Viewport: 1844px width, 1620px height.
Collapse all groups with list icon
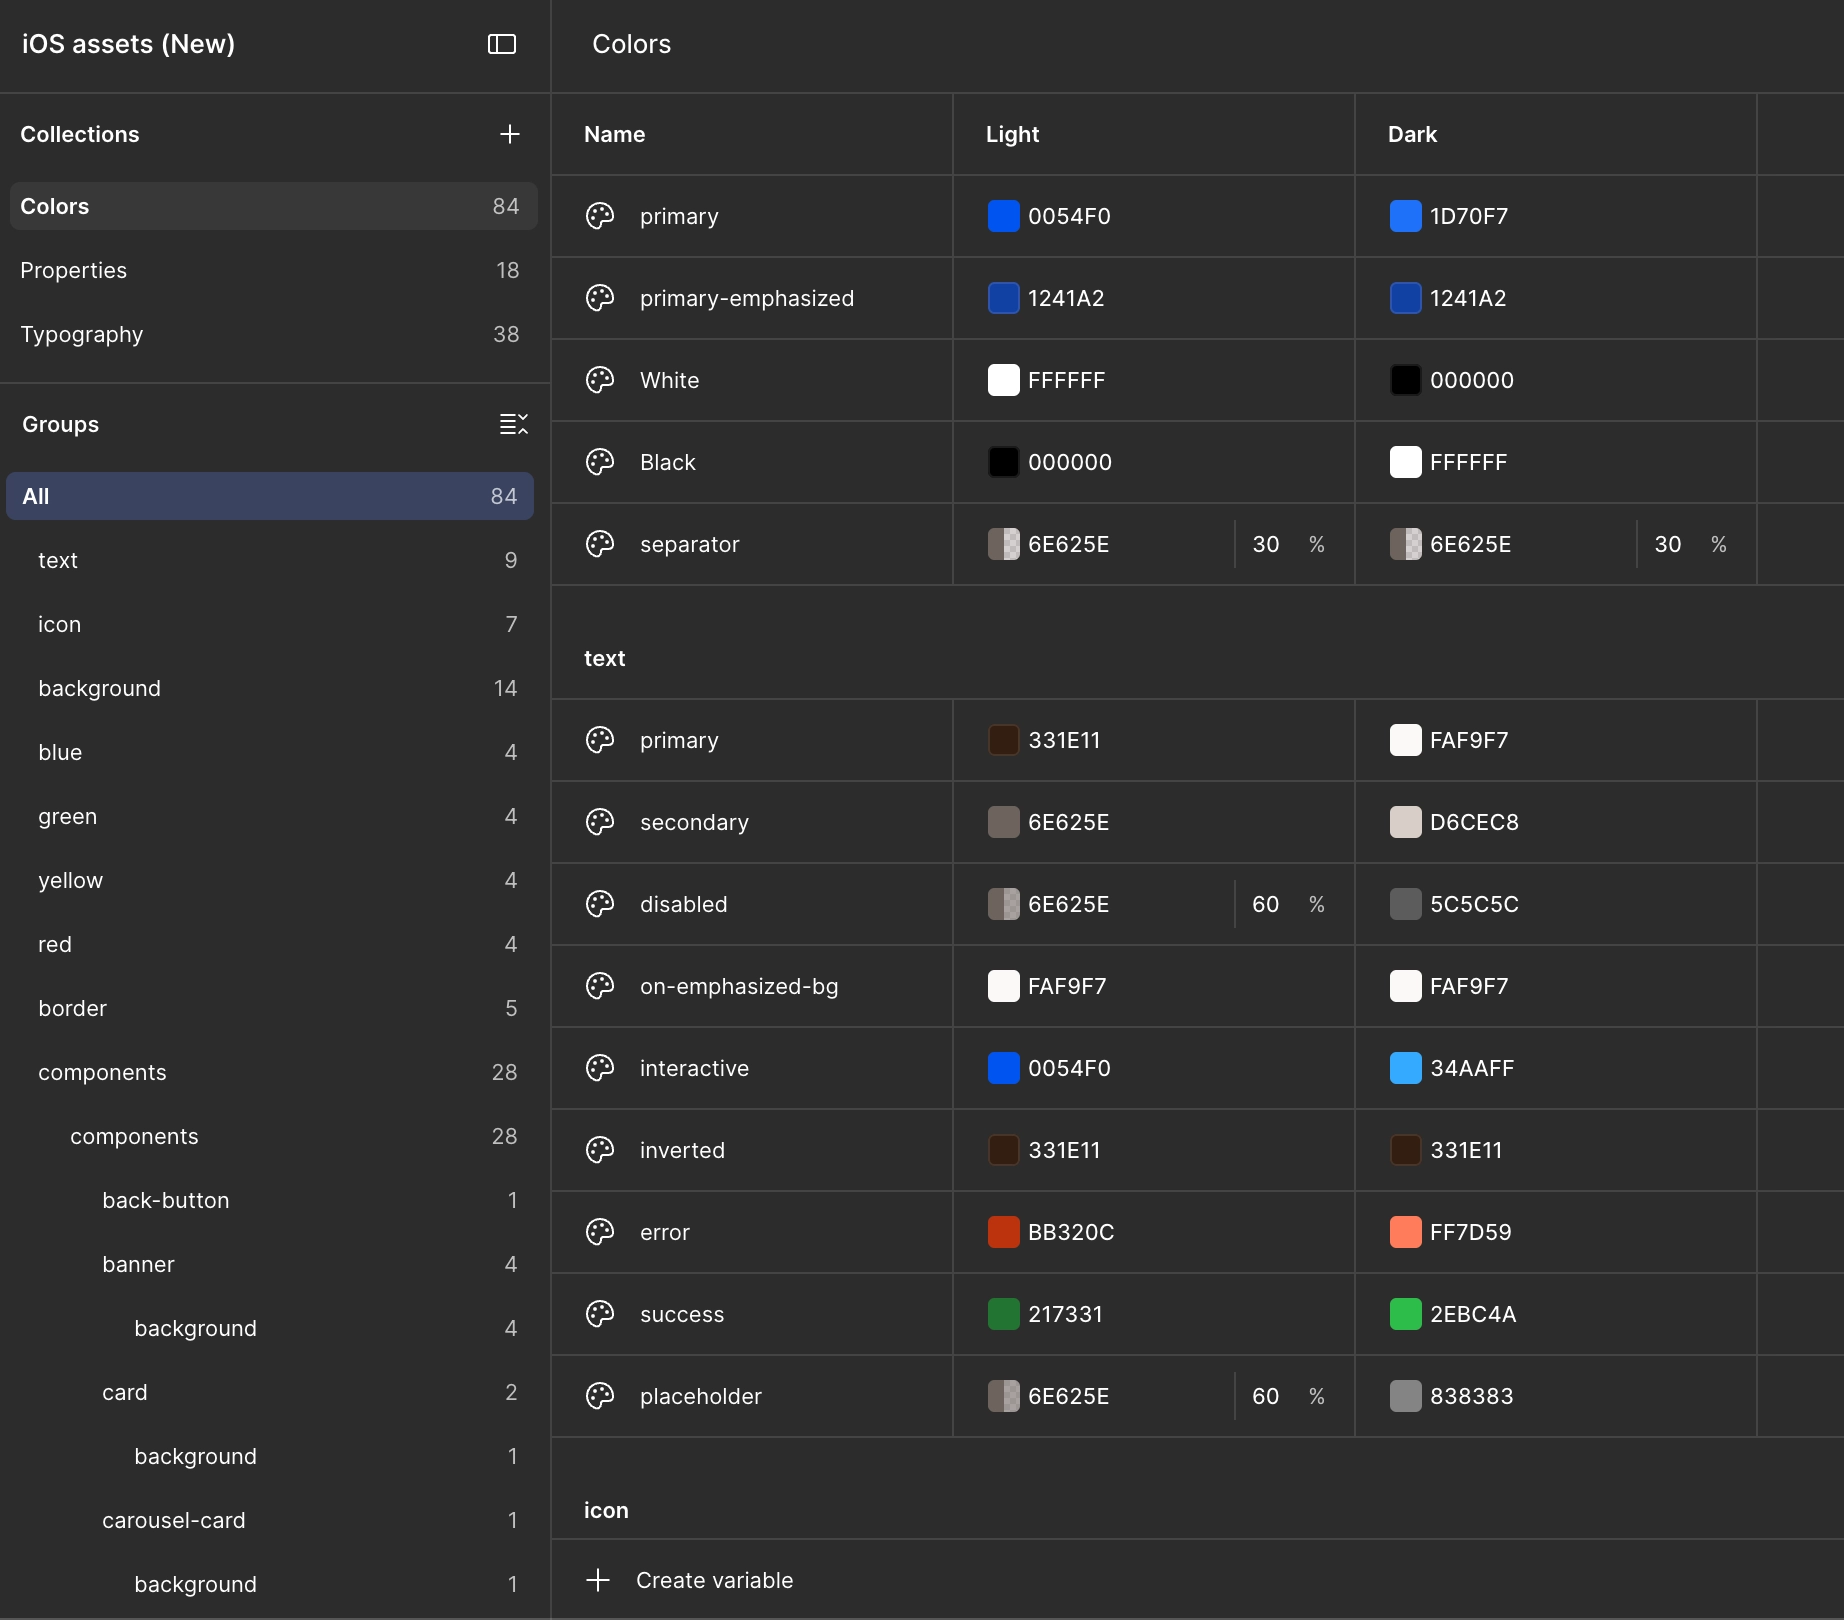[x=514, y=424]
